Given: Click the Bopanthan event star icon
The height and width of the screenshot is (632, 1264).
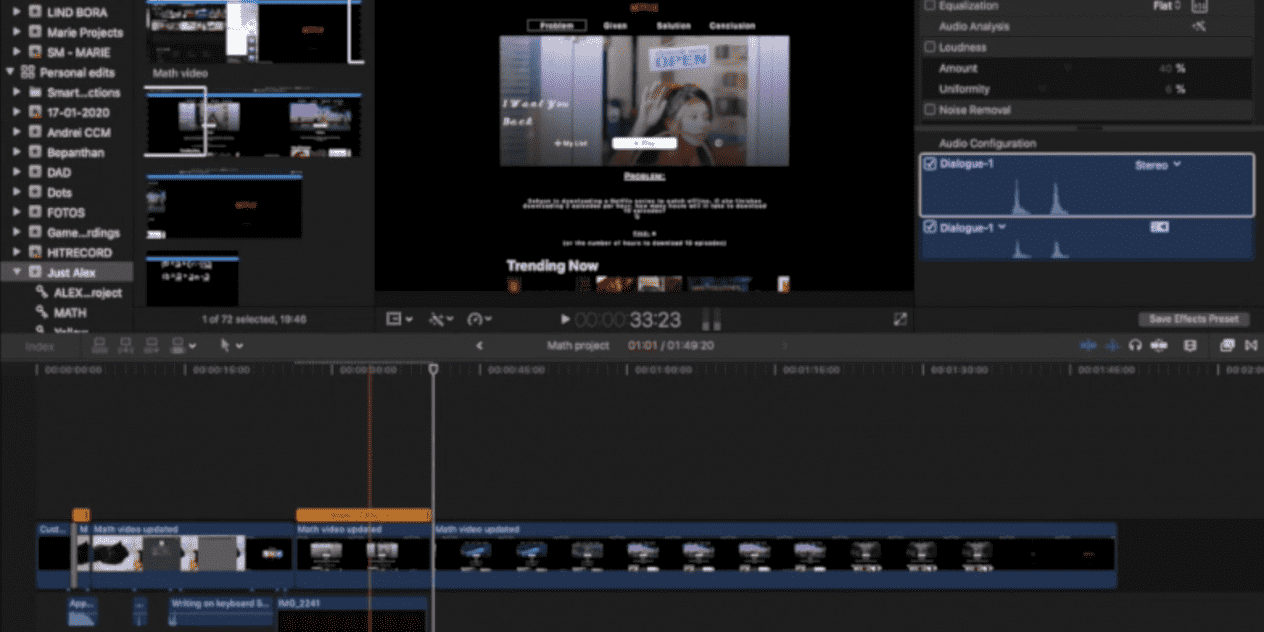Looking at the screenshot, I should [35, 152].
